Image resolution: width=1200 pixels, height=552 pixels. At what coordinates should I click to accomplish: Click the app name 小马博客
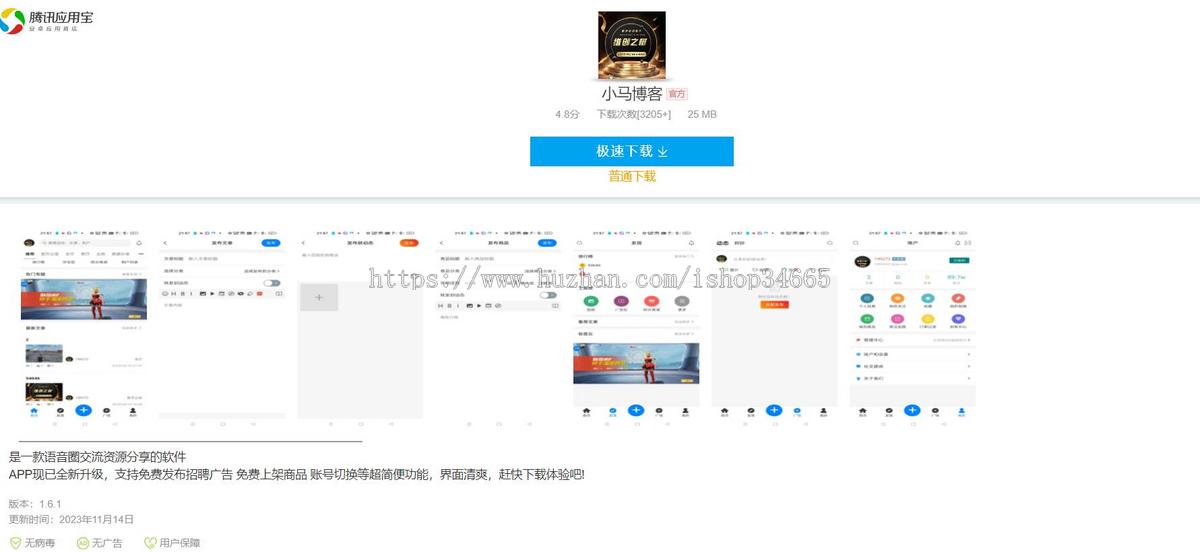[632, 94]
